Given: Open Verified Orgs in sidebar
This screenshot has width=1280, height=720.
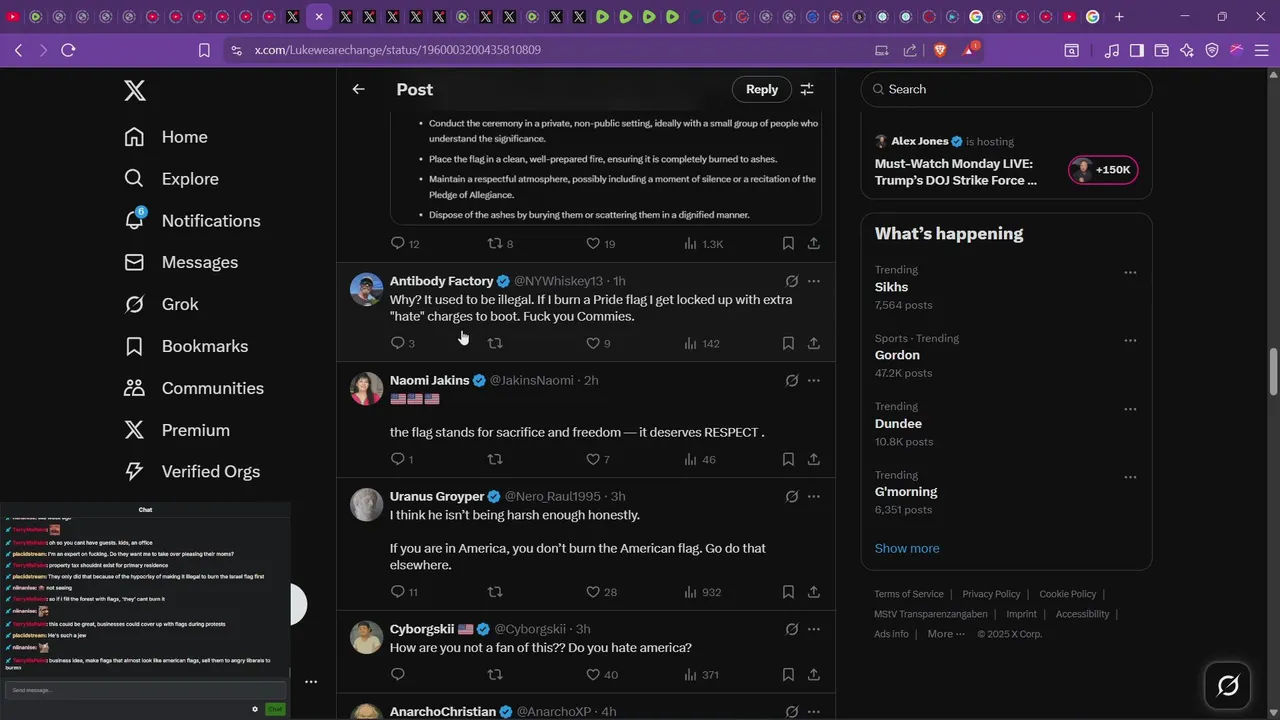Looking at the screenshot, I should pyautogui.click(x=192, y=472).
